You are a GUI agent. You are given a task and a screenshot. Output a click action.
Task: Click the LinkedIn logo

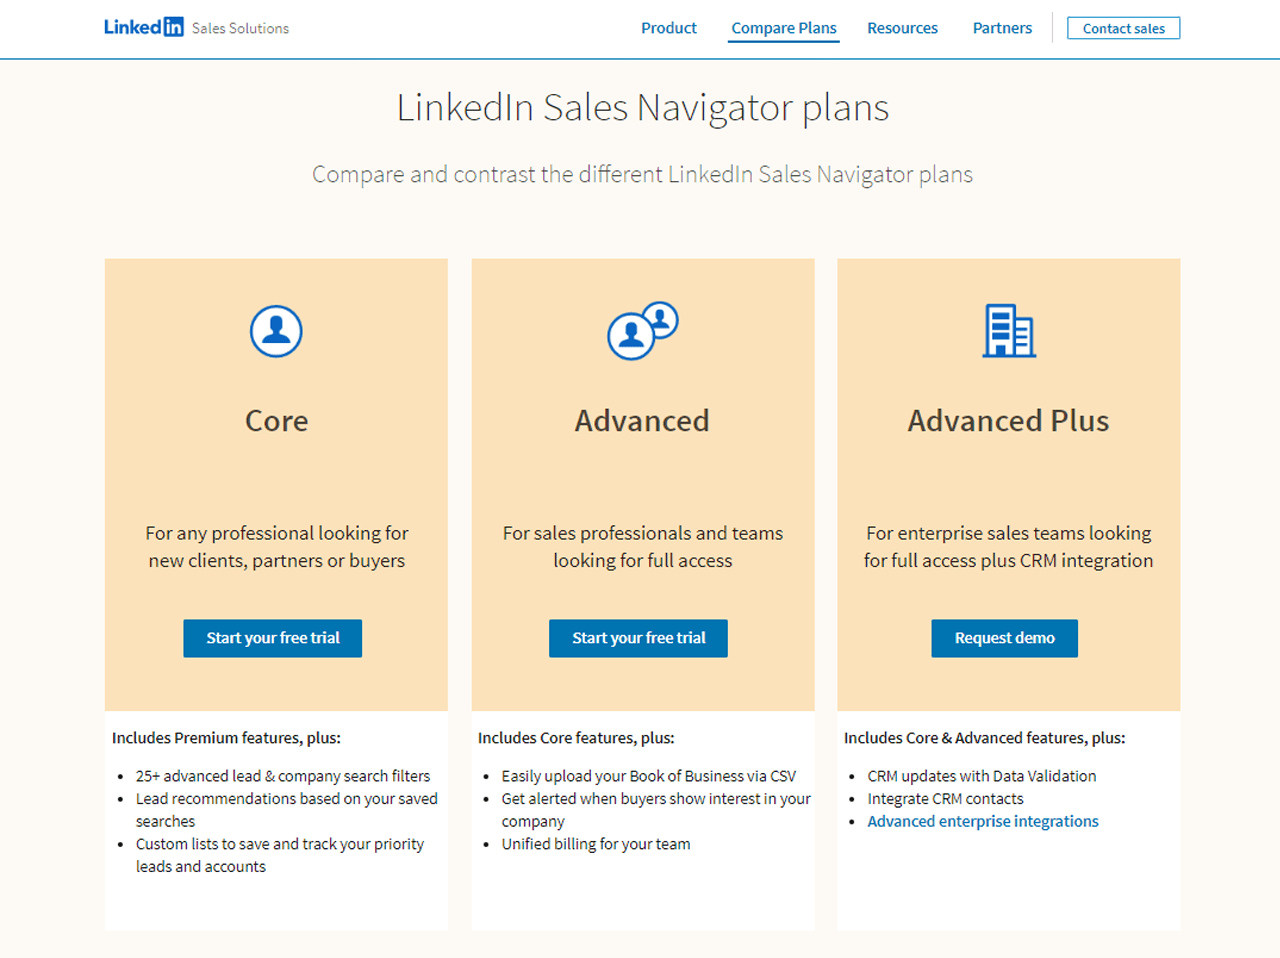pos(143,27)
